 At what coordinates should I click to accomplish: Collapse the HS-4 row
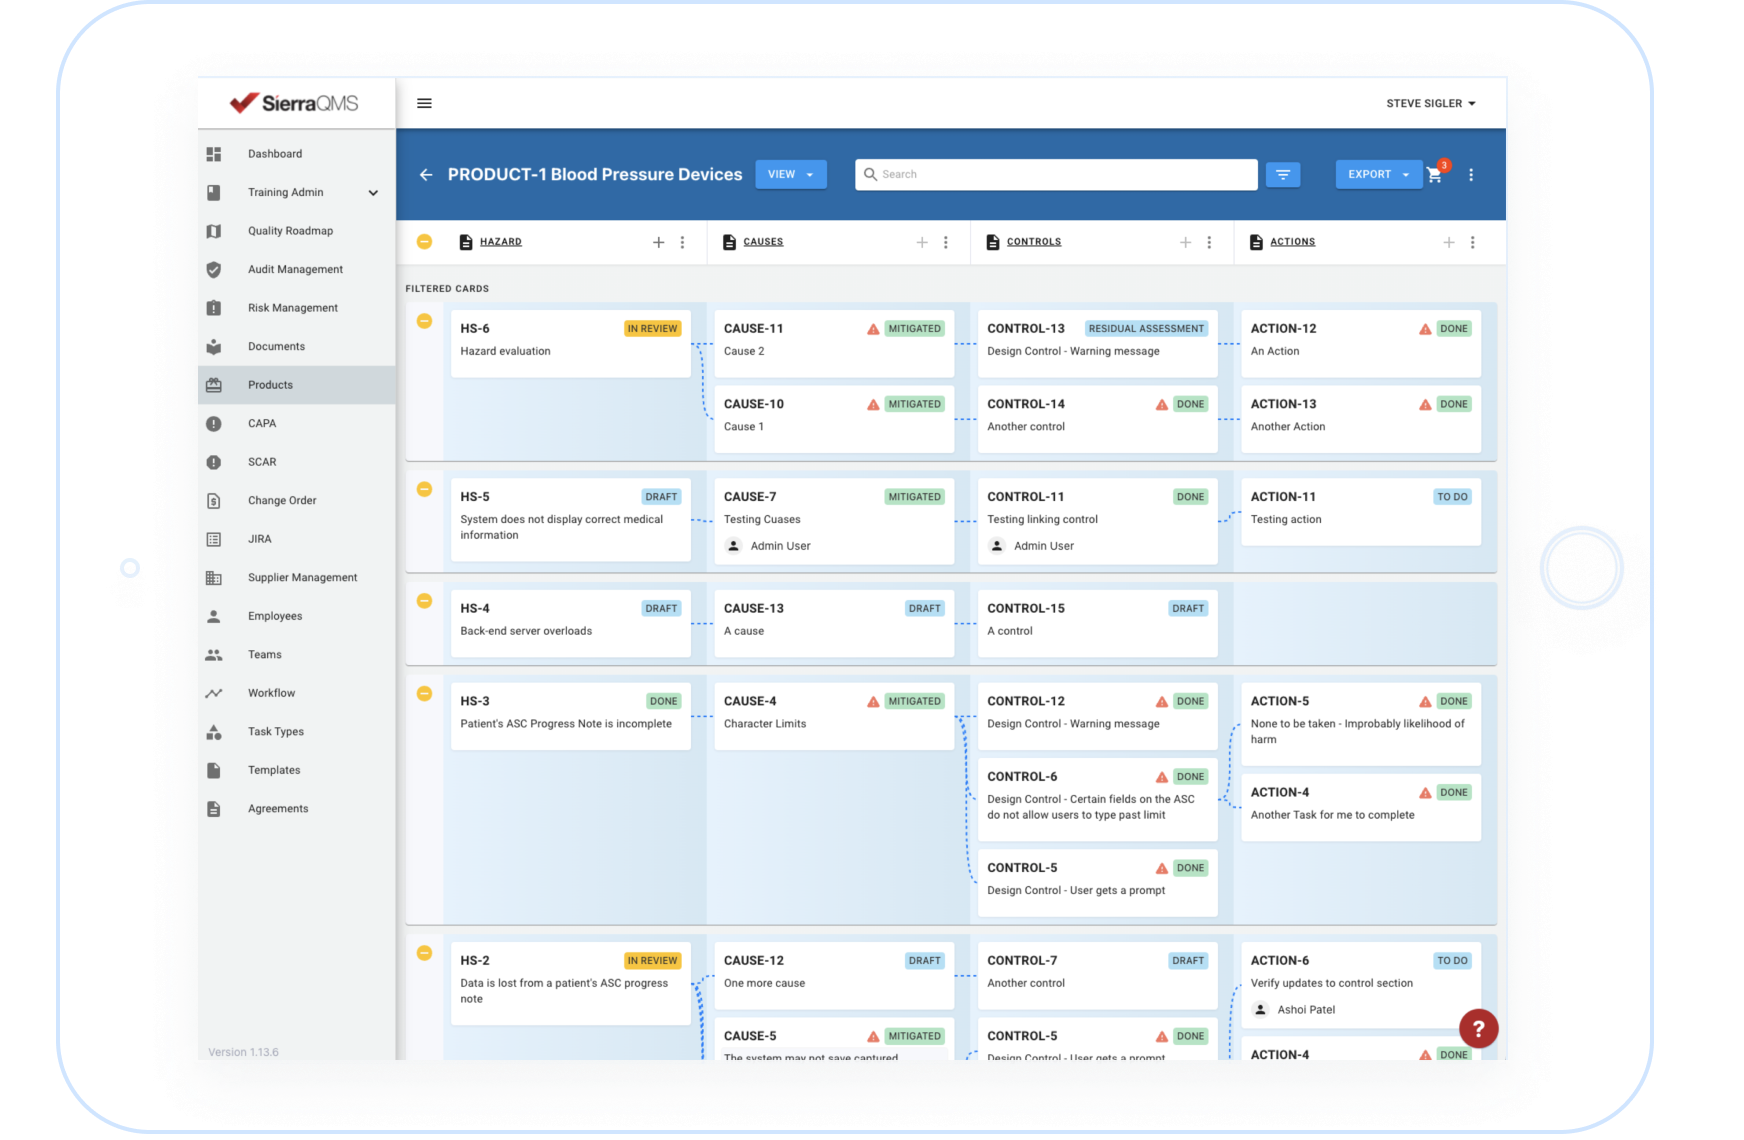pos(424,601)
